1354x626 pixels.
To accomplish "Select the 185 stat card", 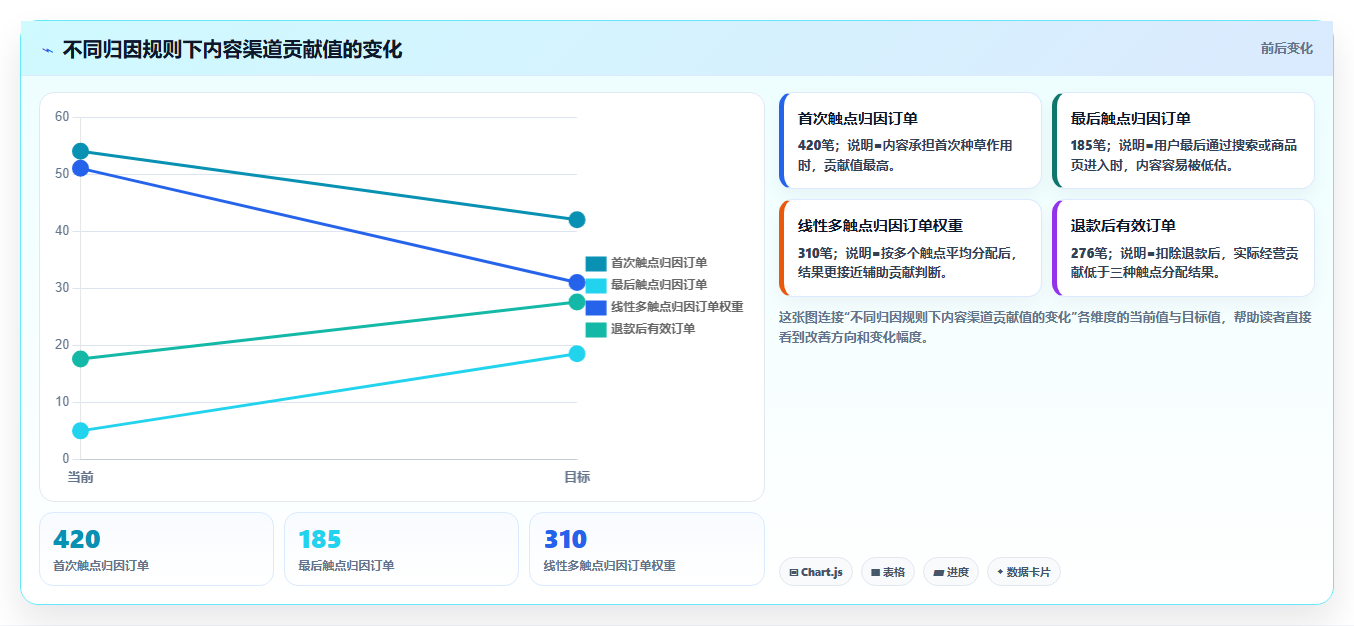I will 401,549.
